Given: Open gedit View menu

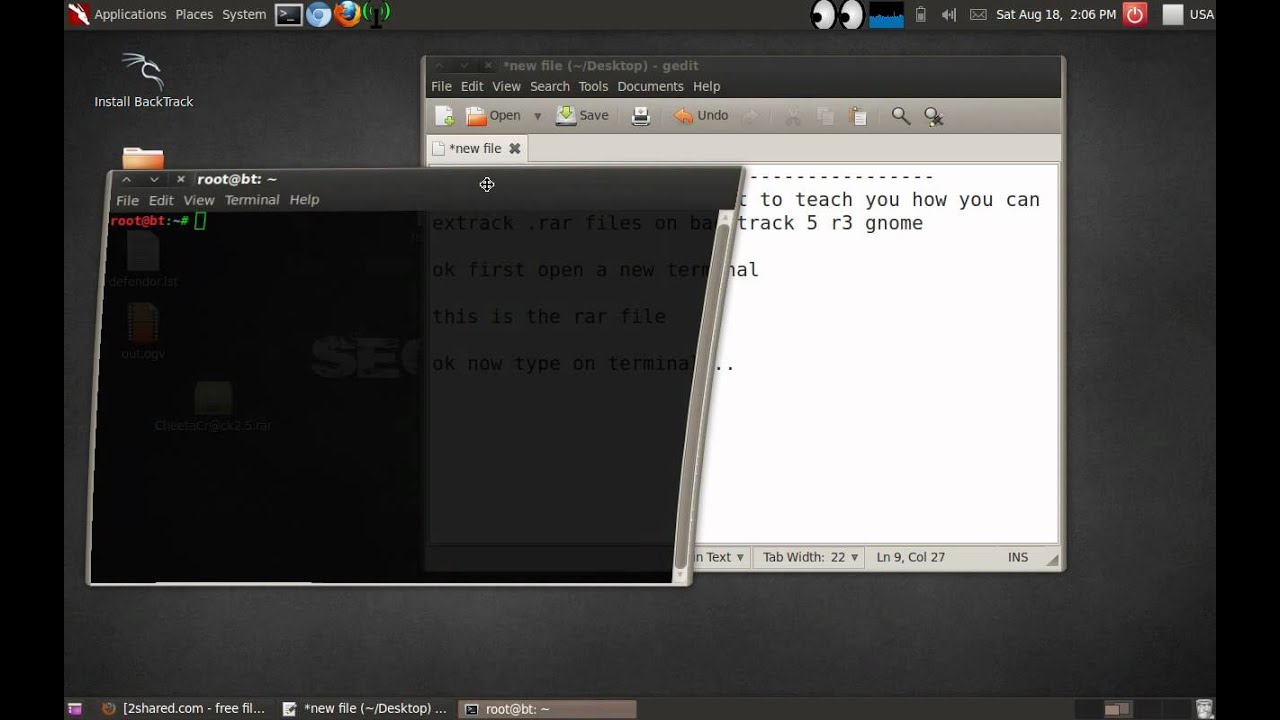Looking at the screenshot, I should point(506,86).
